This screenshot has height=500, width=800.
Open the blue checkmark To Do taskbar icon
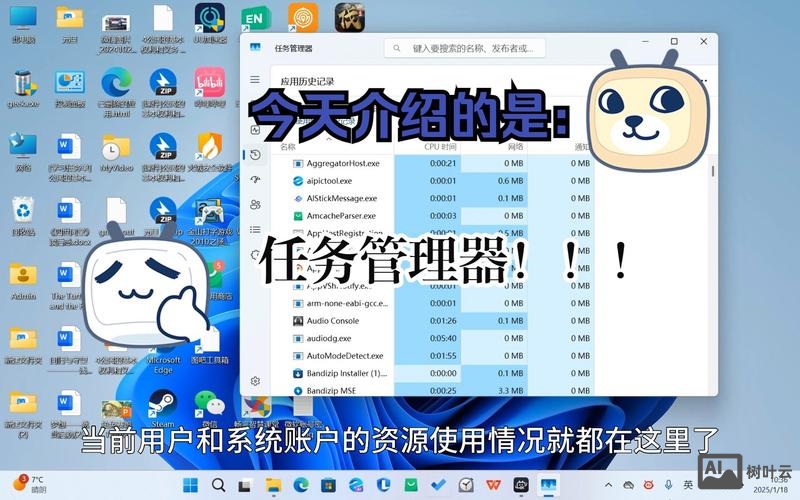tap(438, 485)
